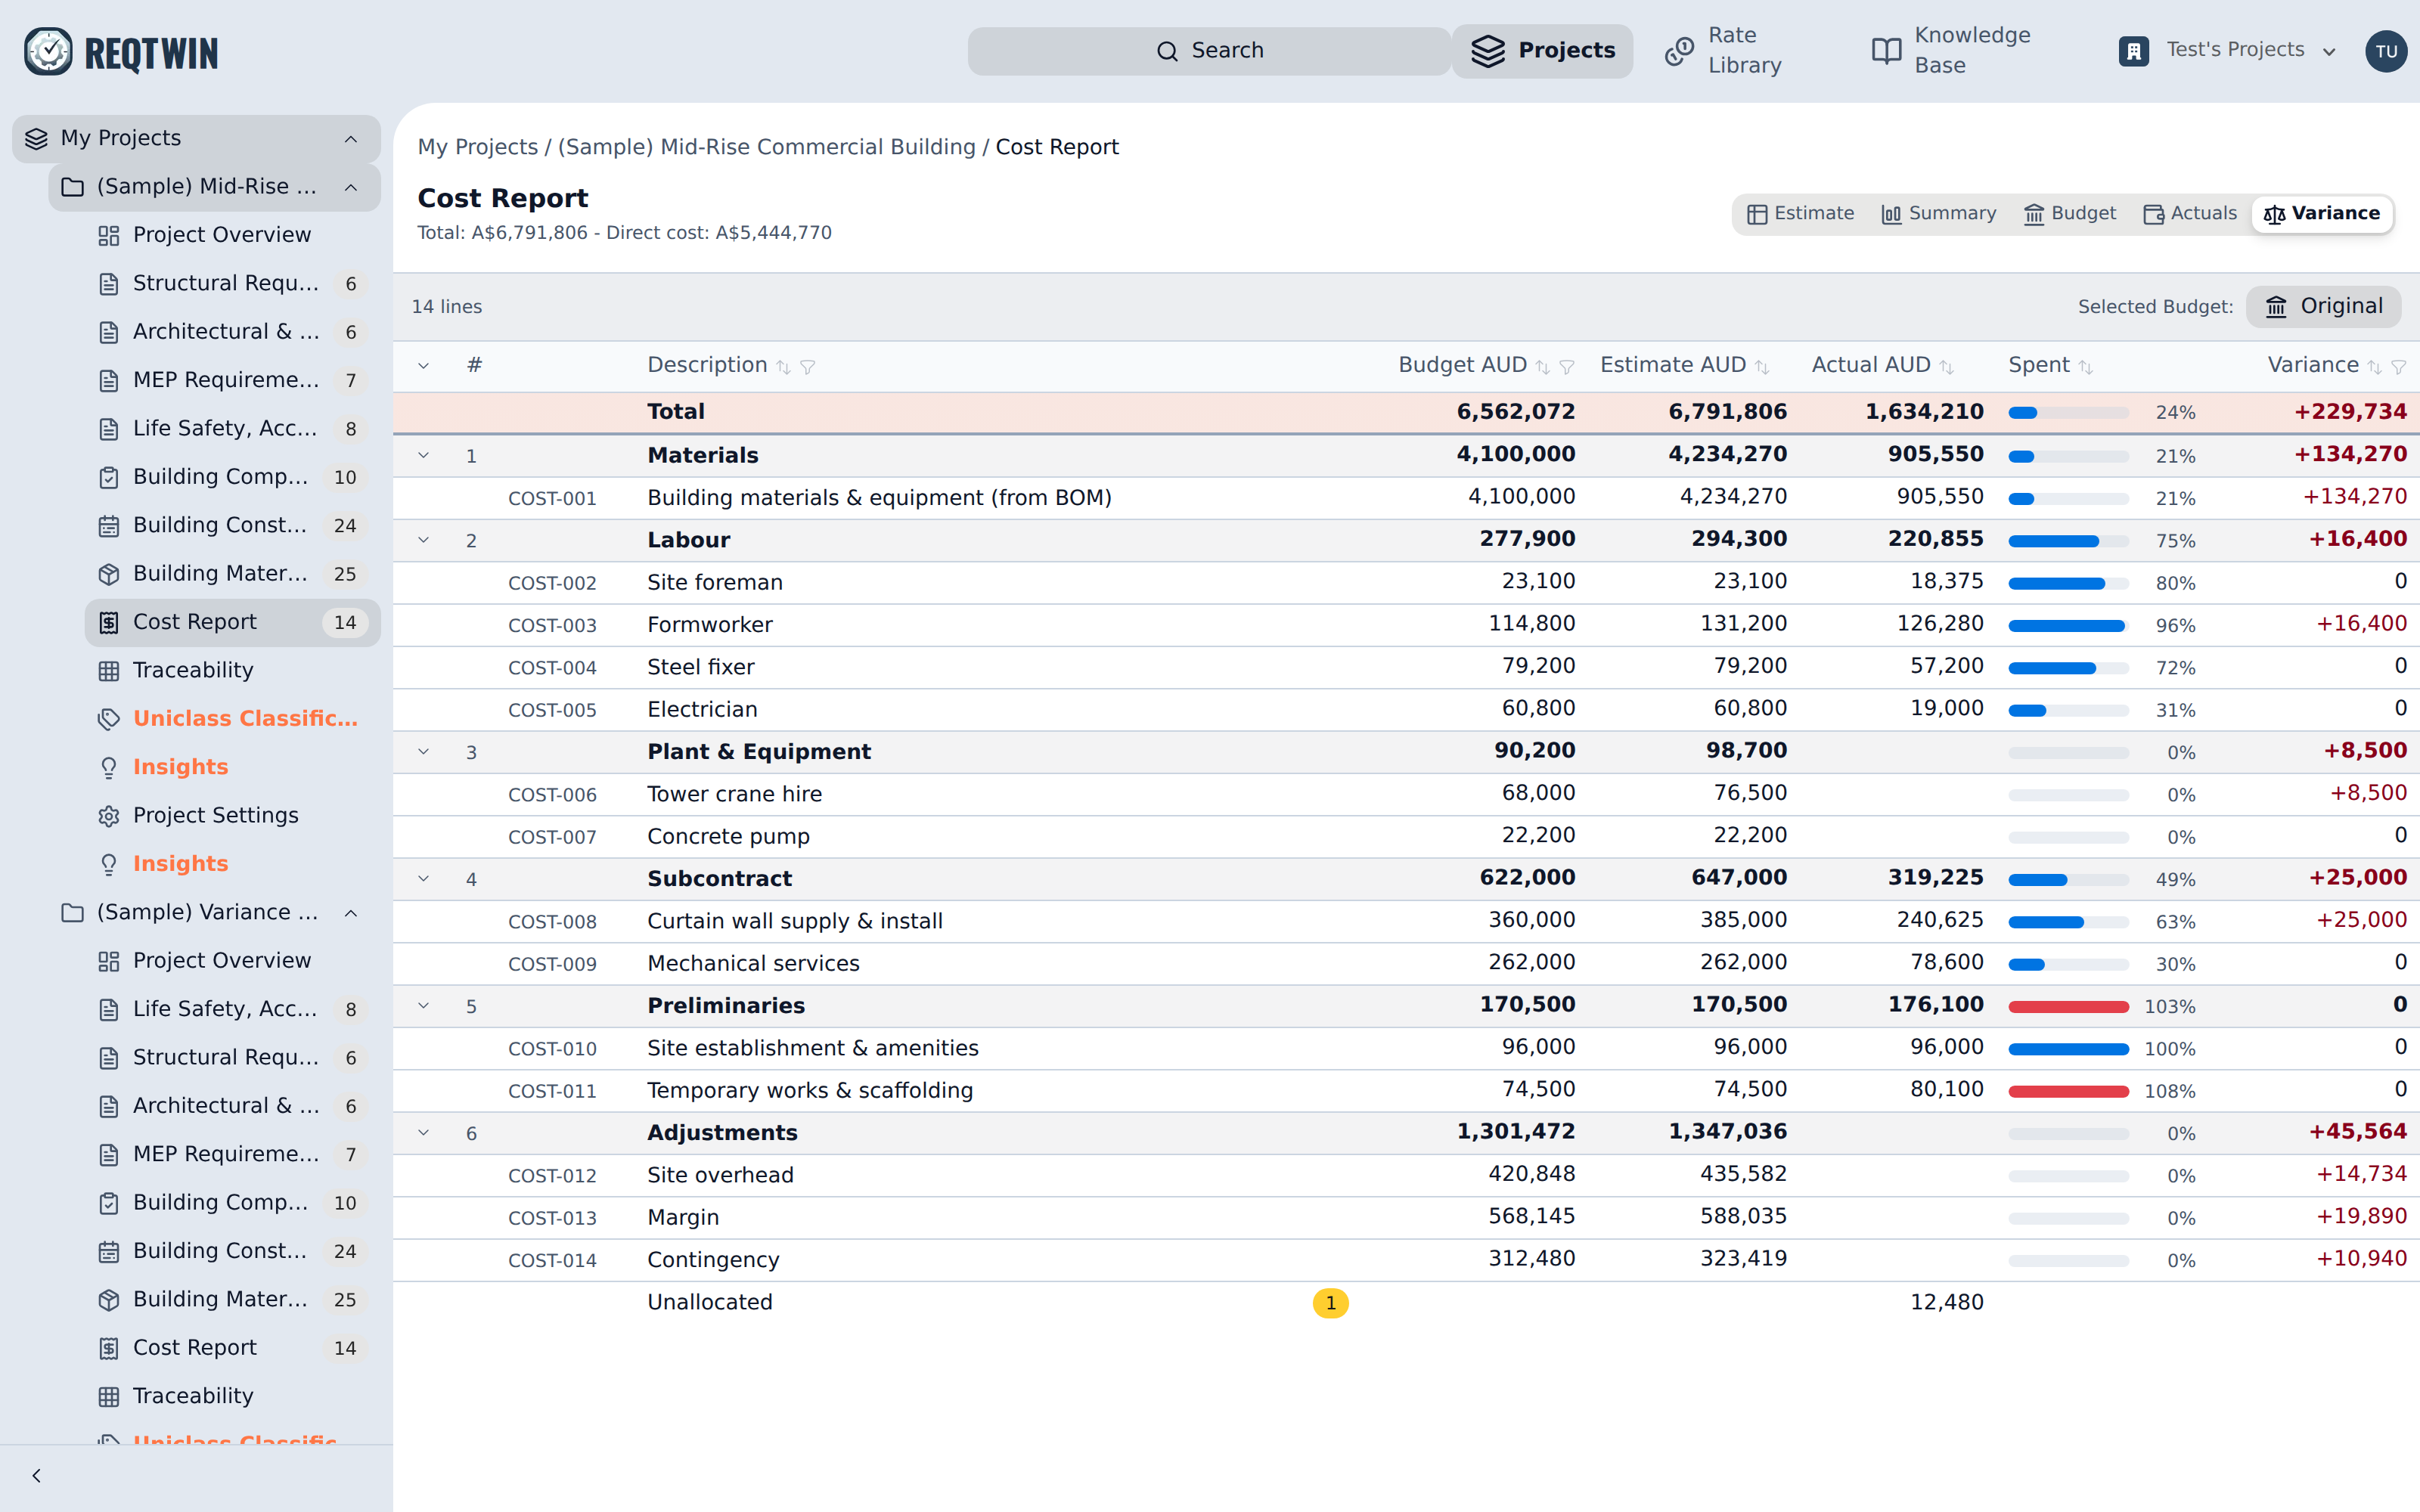
Task: Collapse the (Sample) Mid-Rise project folder
Action: click(x=351, y=187)
